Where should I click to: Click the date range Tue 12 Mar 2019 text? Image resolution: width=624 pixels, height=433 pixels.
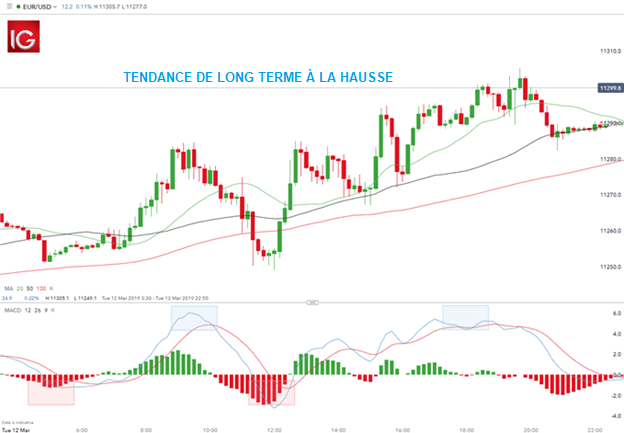[x=155, y=298]
